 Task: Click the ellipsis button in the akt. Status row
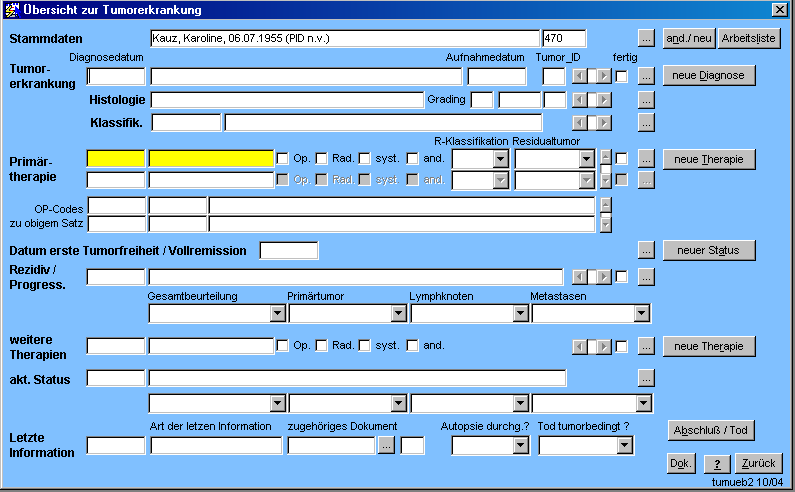coord(646,378)
